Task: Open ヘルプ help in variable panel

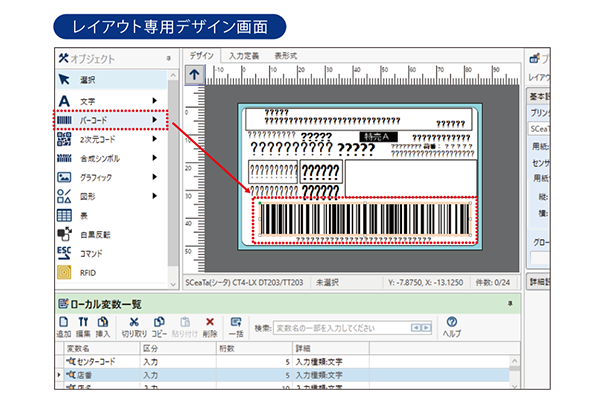Action: pyautogui.click(x=451, y=326)
